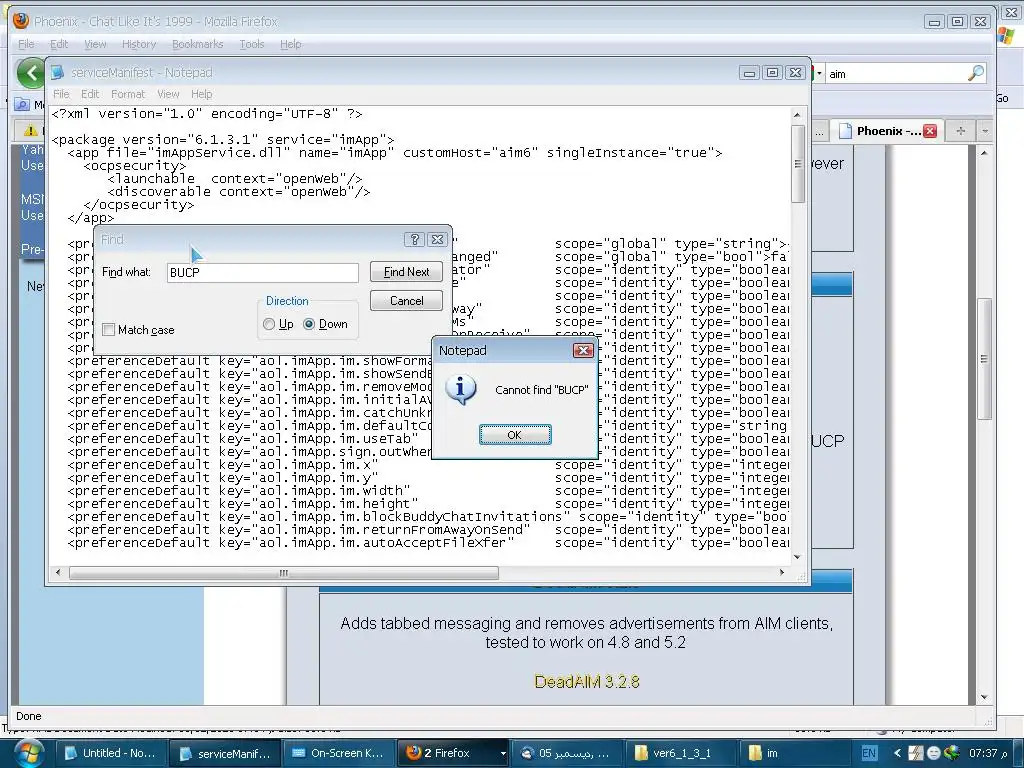Screen dimensions: 1024x768
Task: Open Notepad Help menu
Action: point(201,94)
